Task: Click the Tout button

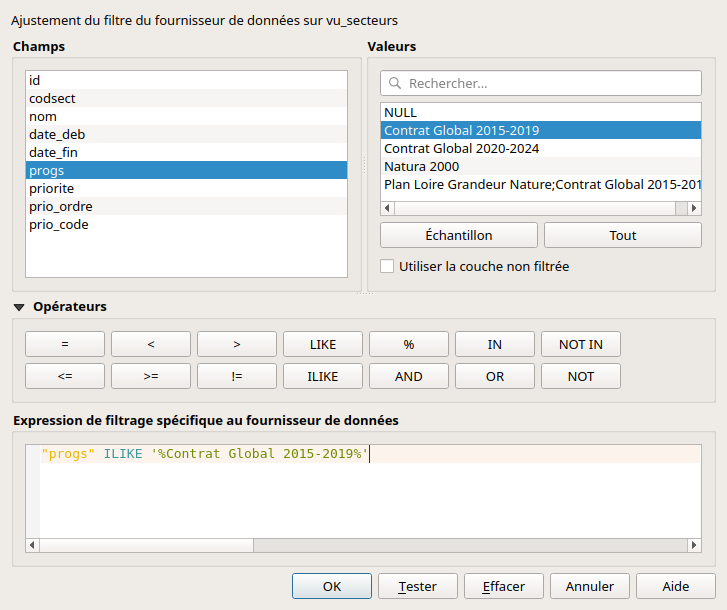Action: click(x=622, y=235)
